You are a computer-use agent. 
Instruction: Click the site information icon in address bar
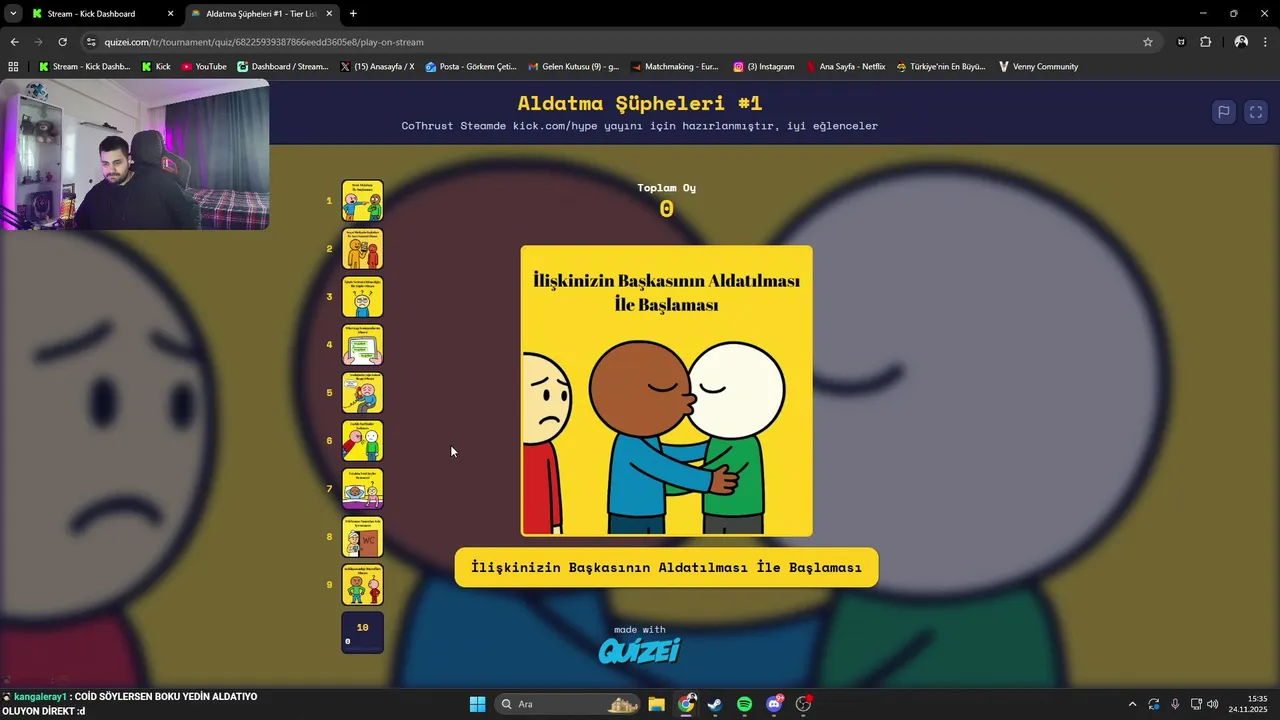pyautogui.click(x=91, y=42)
